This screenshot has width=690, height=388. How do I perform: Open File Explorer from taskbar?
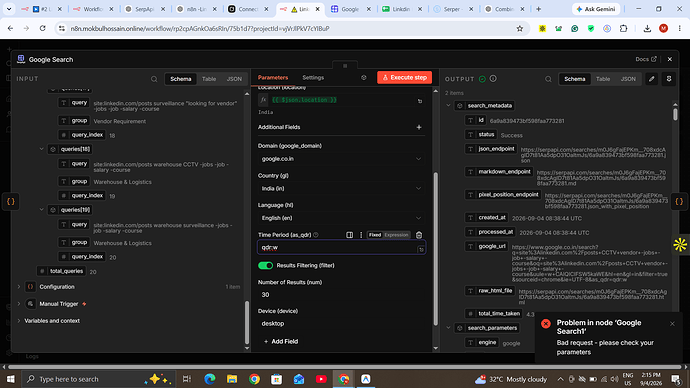point(232,379)
